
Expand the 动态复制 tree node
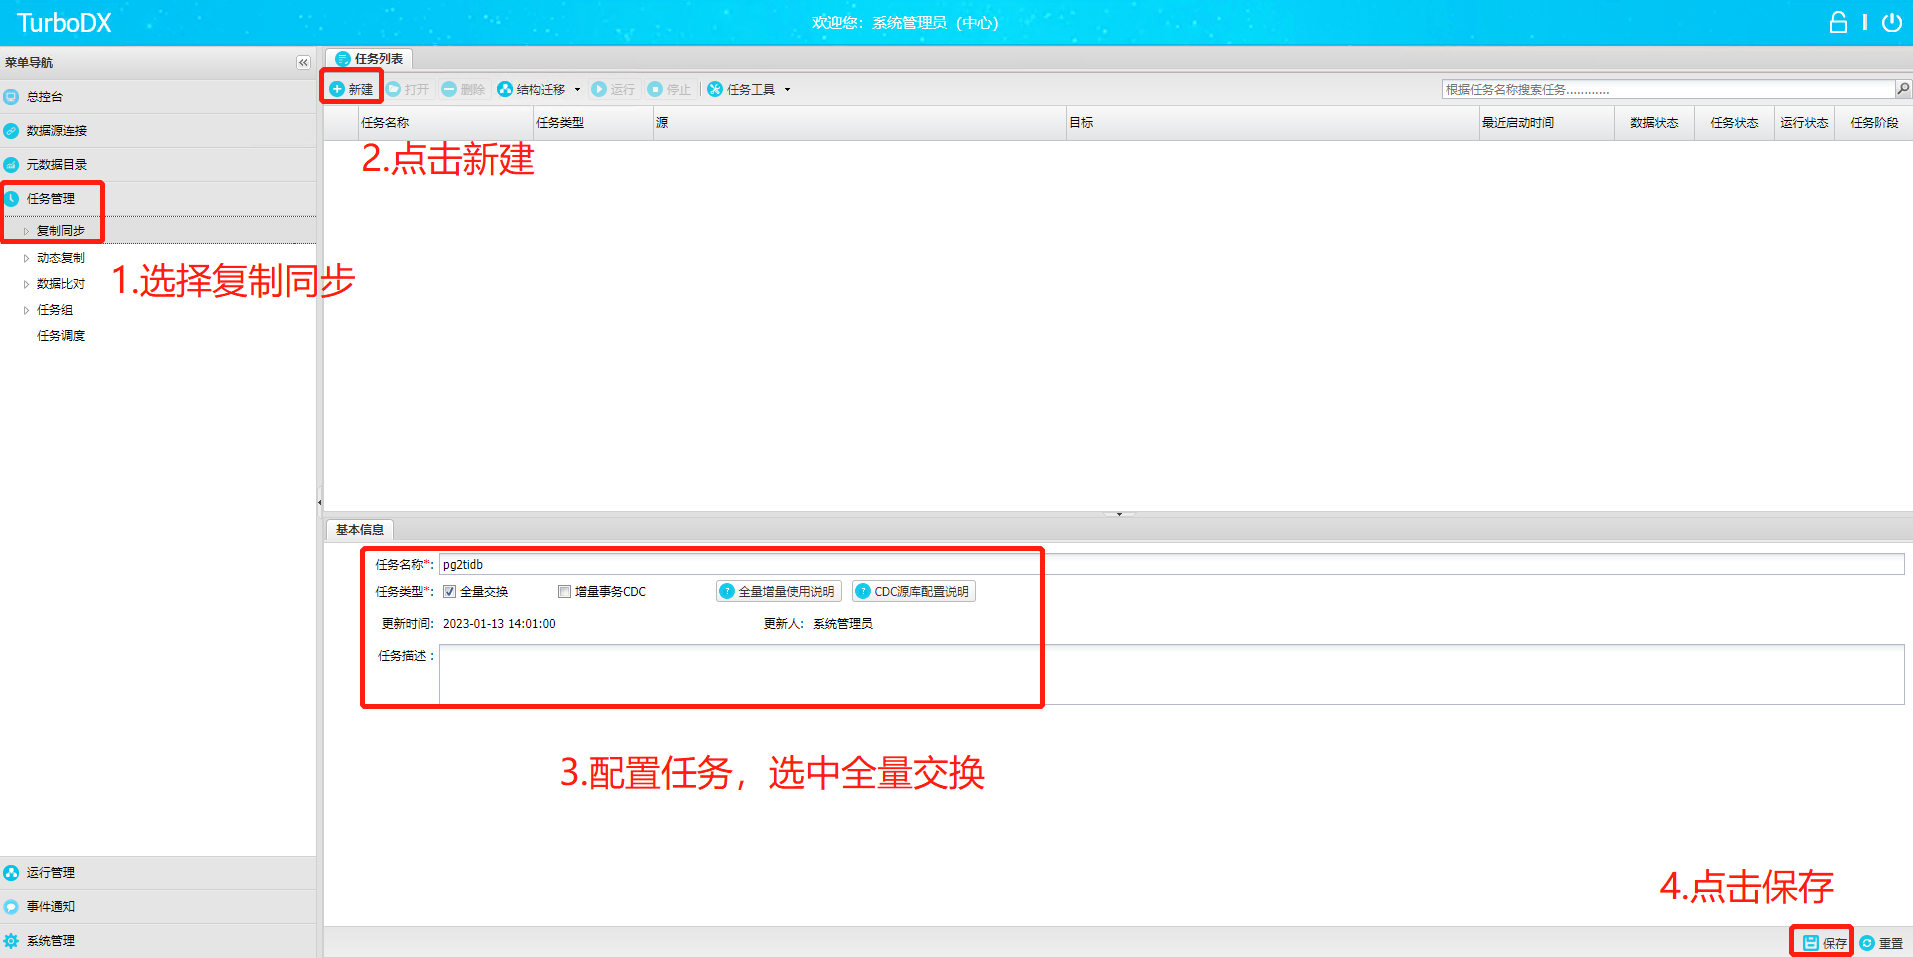point(26,258)
